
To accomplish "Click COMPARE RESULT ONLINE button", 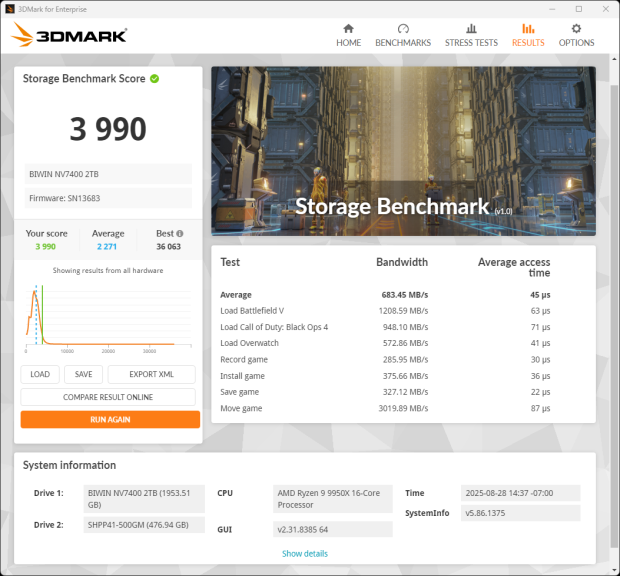I will [108, 397].
